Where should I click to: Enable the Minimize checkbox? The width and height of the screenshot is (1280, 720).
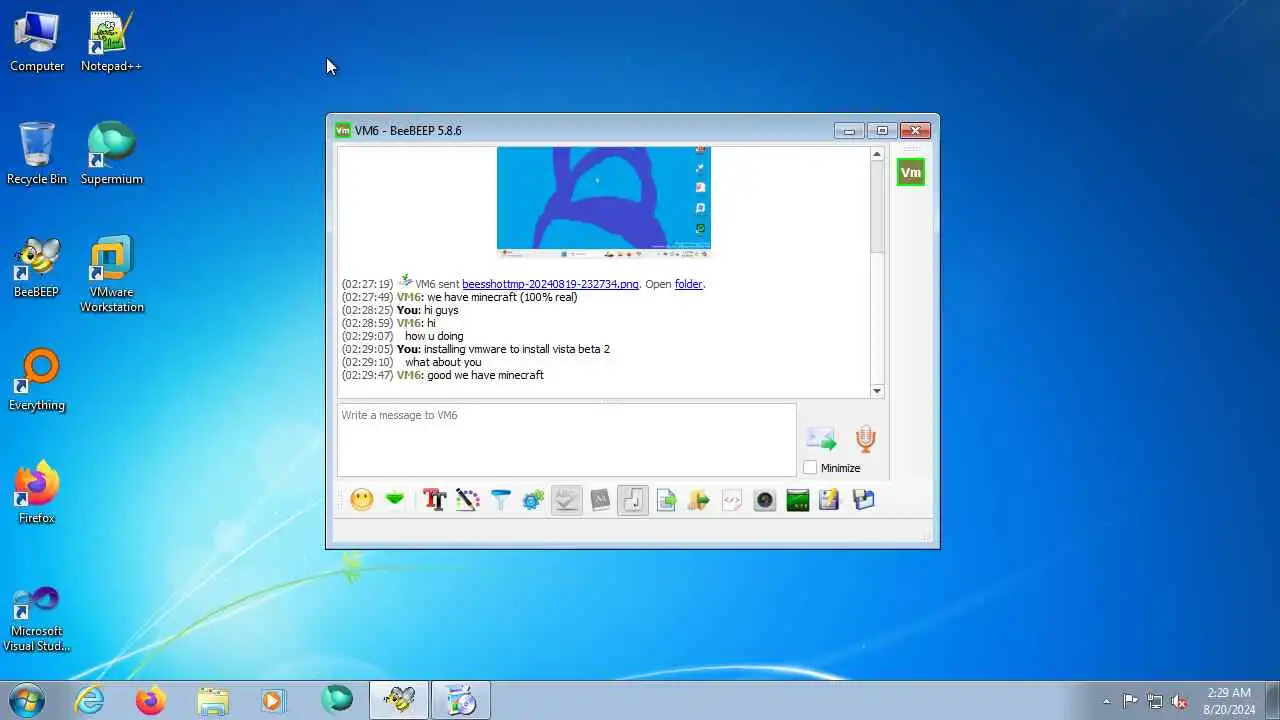point(810,468)
